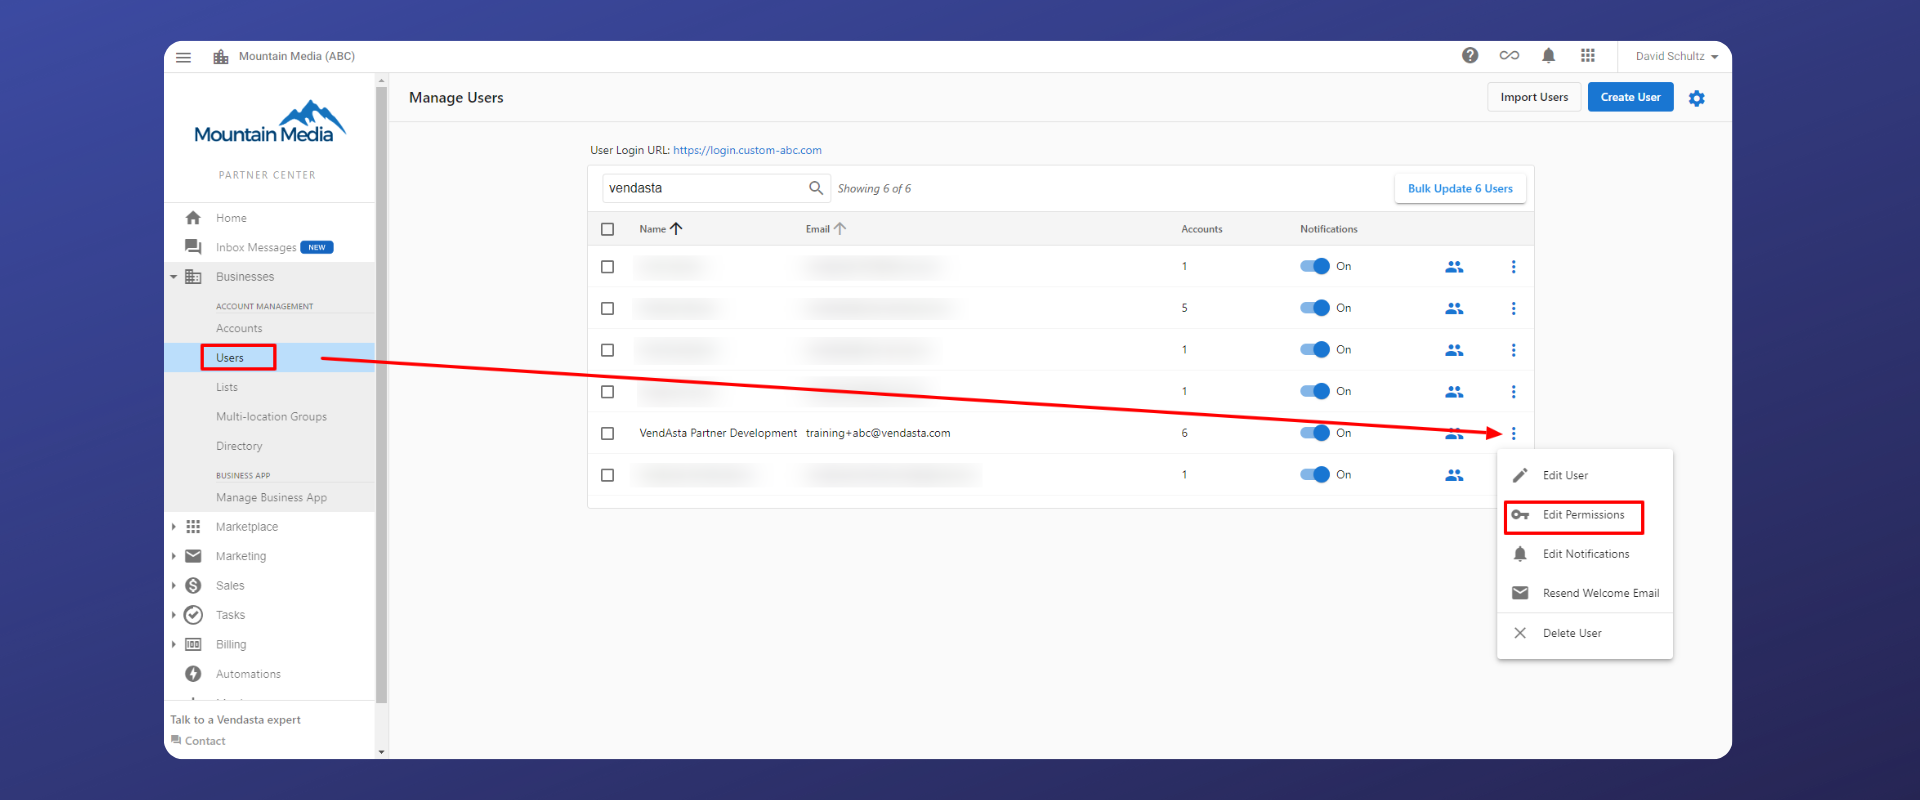Open Users in sidebar
The width and height of the screenshot is (1920, 800).
tap(270, 358)
